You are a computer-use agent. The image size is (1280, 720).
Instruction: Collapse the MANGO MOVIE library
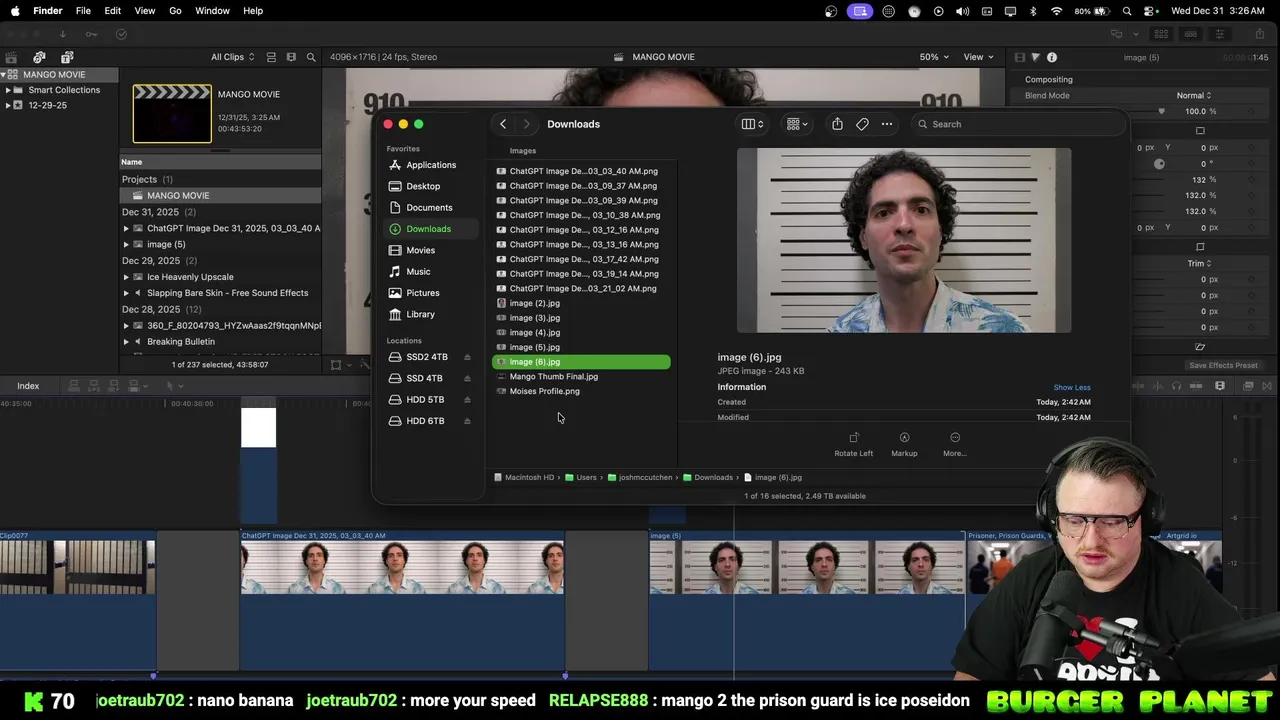[4, 75]
